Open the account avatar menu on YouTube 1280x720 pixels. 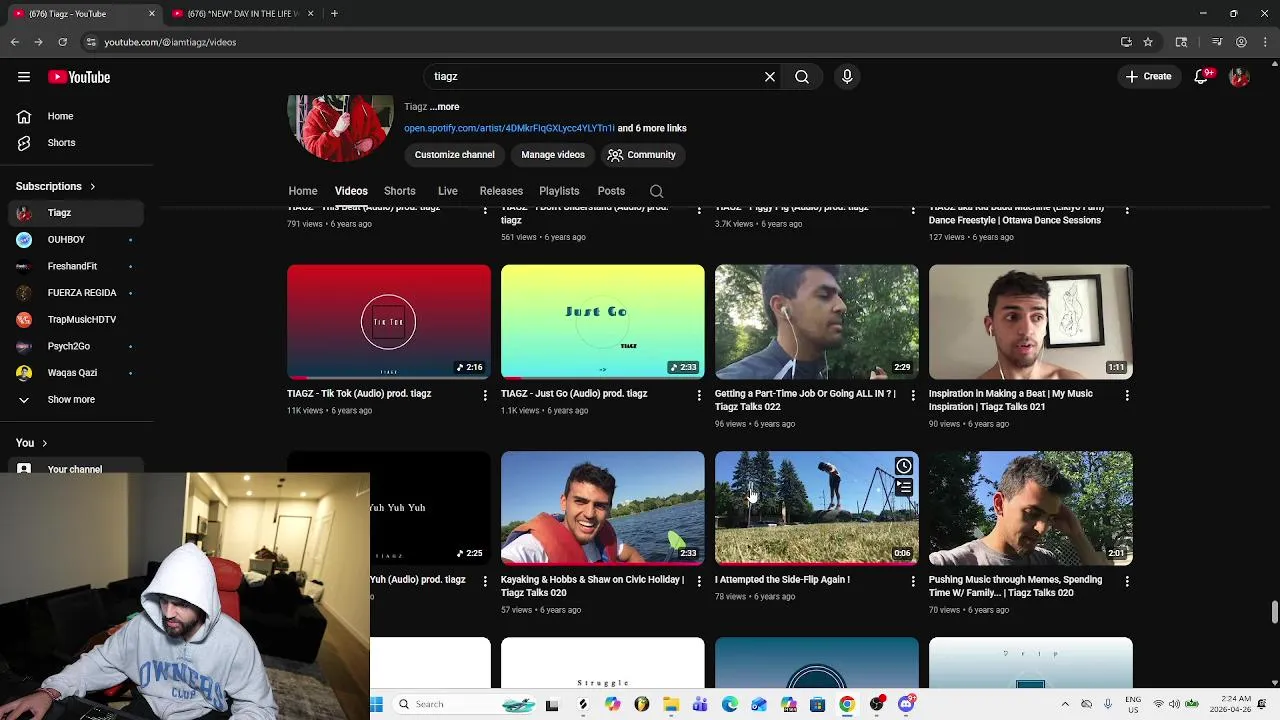pos(1239,76)
